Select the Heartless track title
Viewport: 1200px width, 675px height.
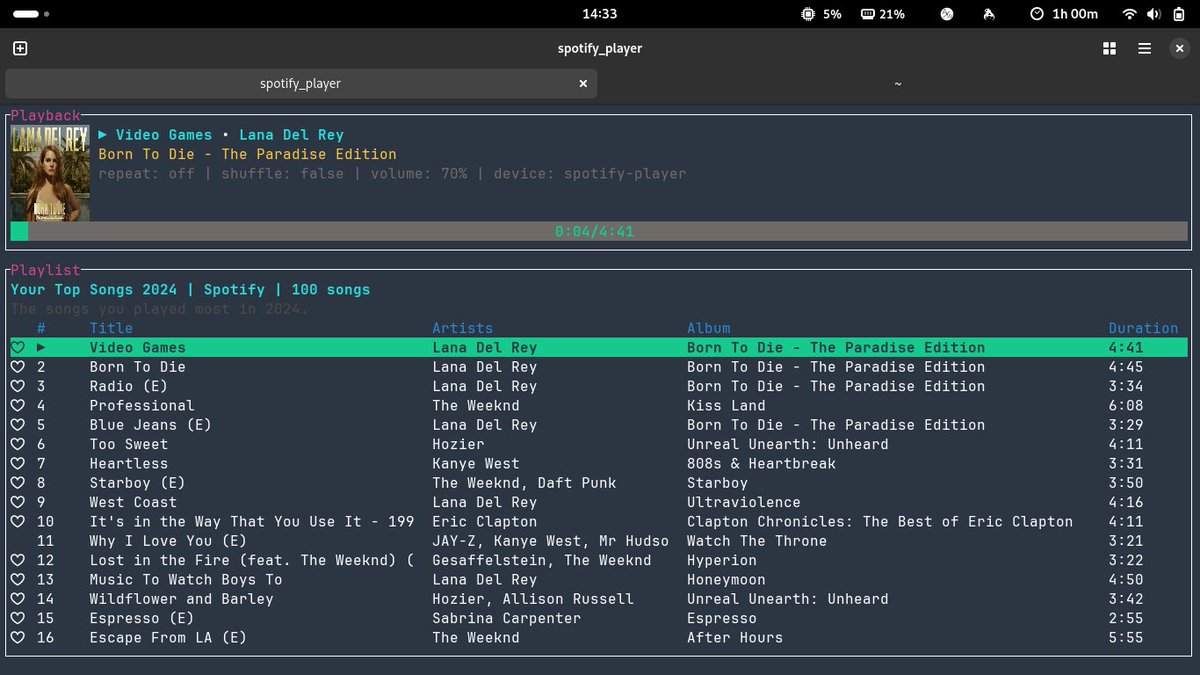coord(129,464)
